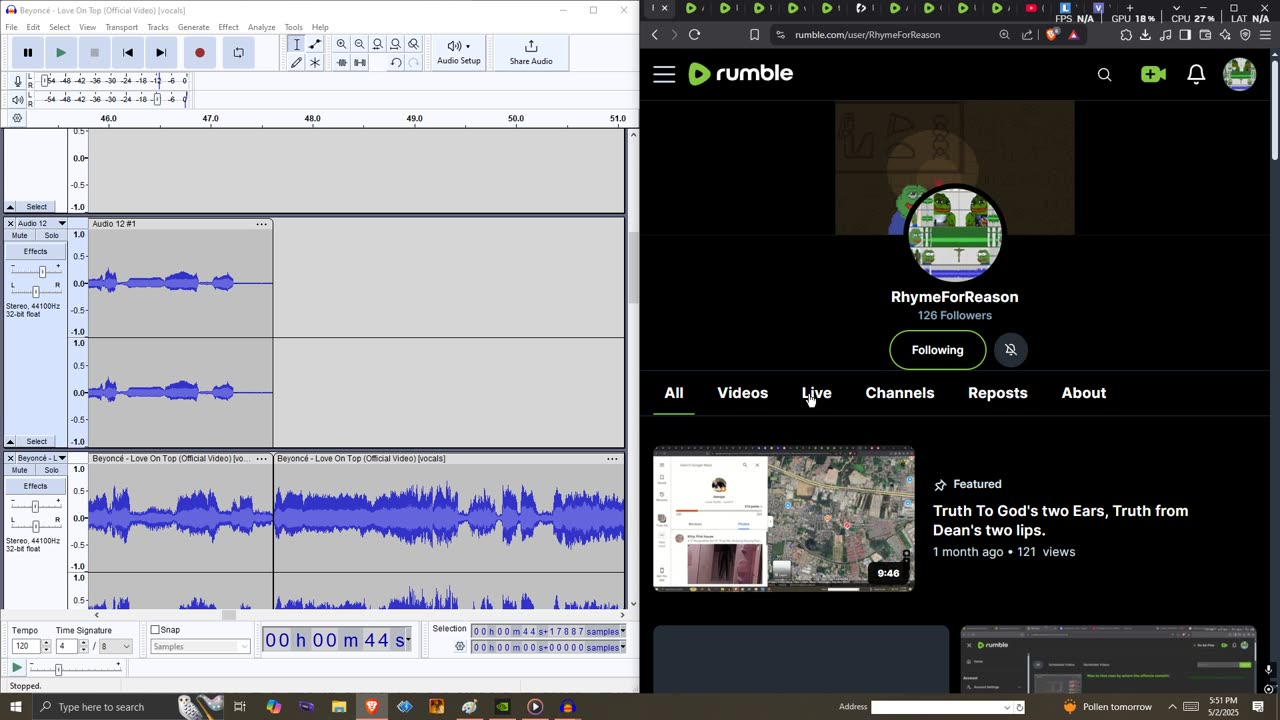Click the Zoom In magnifier
The image size is (1280, 720).
tap(342, 44)
